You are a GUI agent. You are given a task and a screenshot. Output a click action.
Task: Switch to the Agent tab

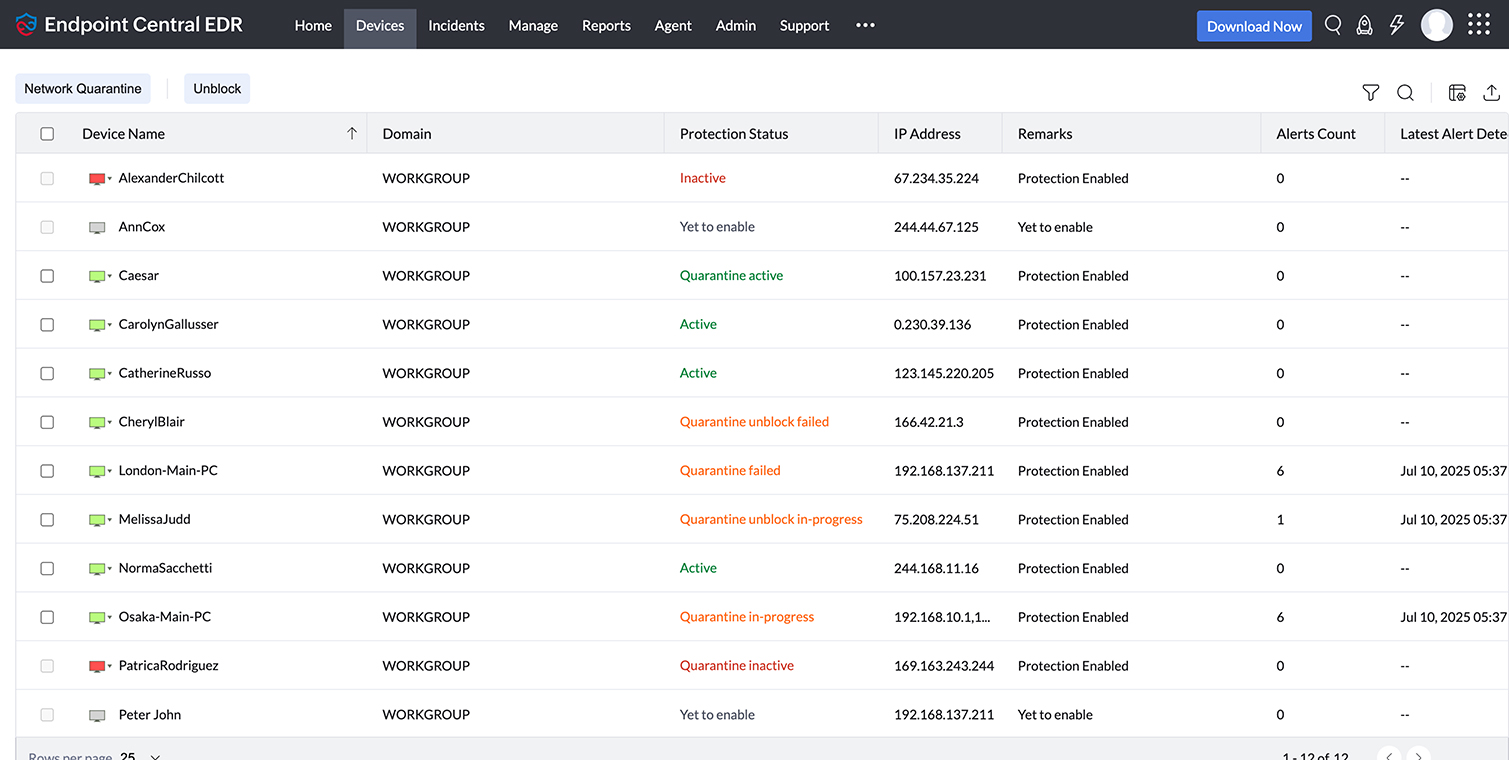pos(673,26)
